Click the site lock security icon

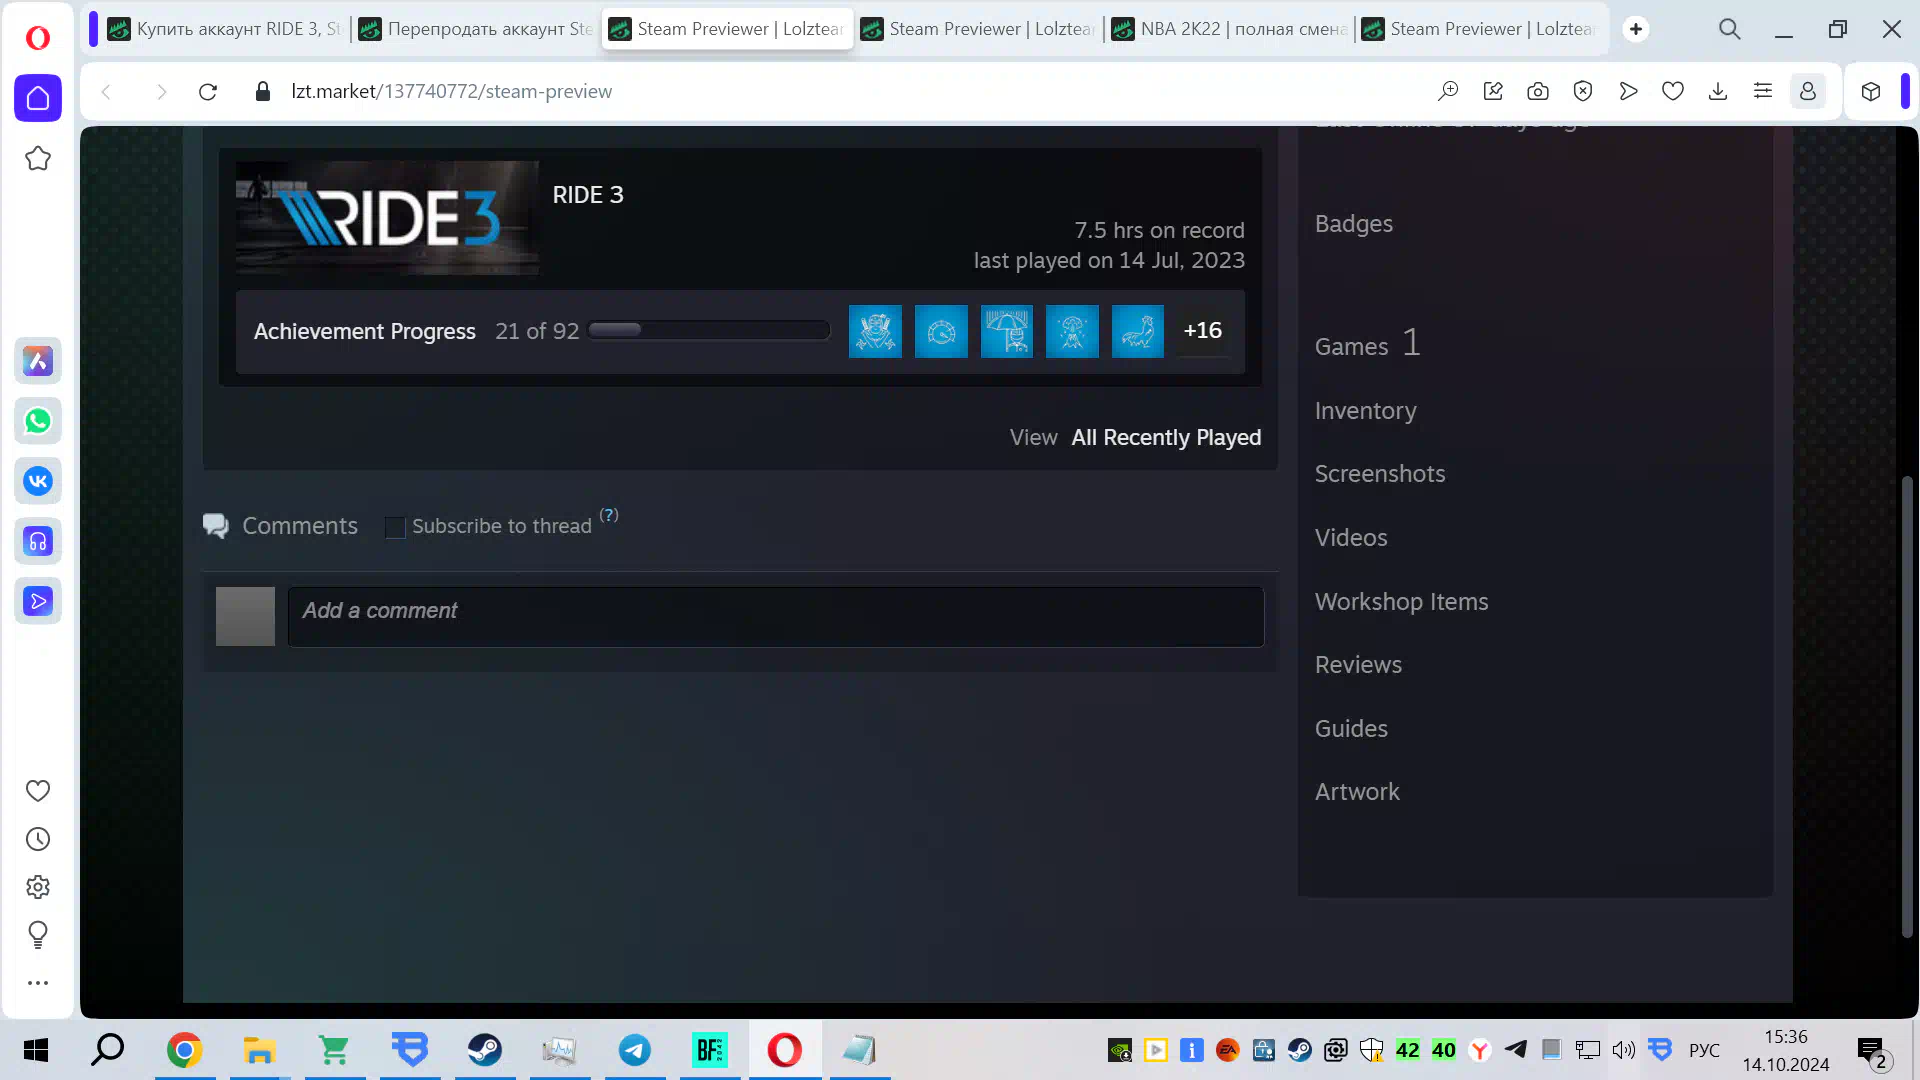tap(263, 92)
